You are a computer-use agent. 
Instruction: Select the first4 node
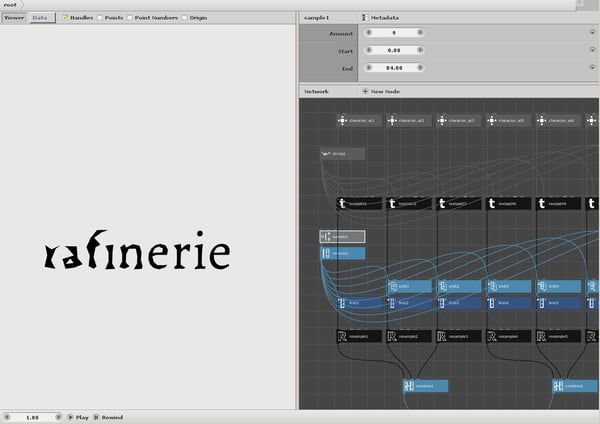(508, 303)
